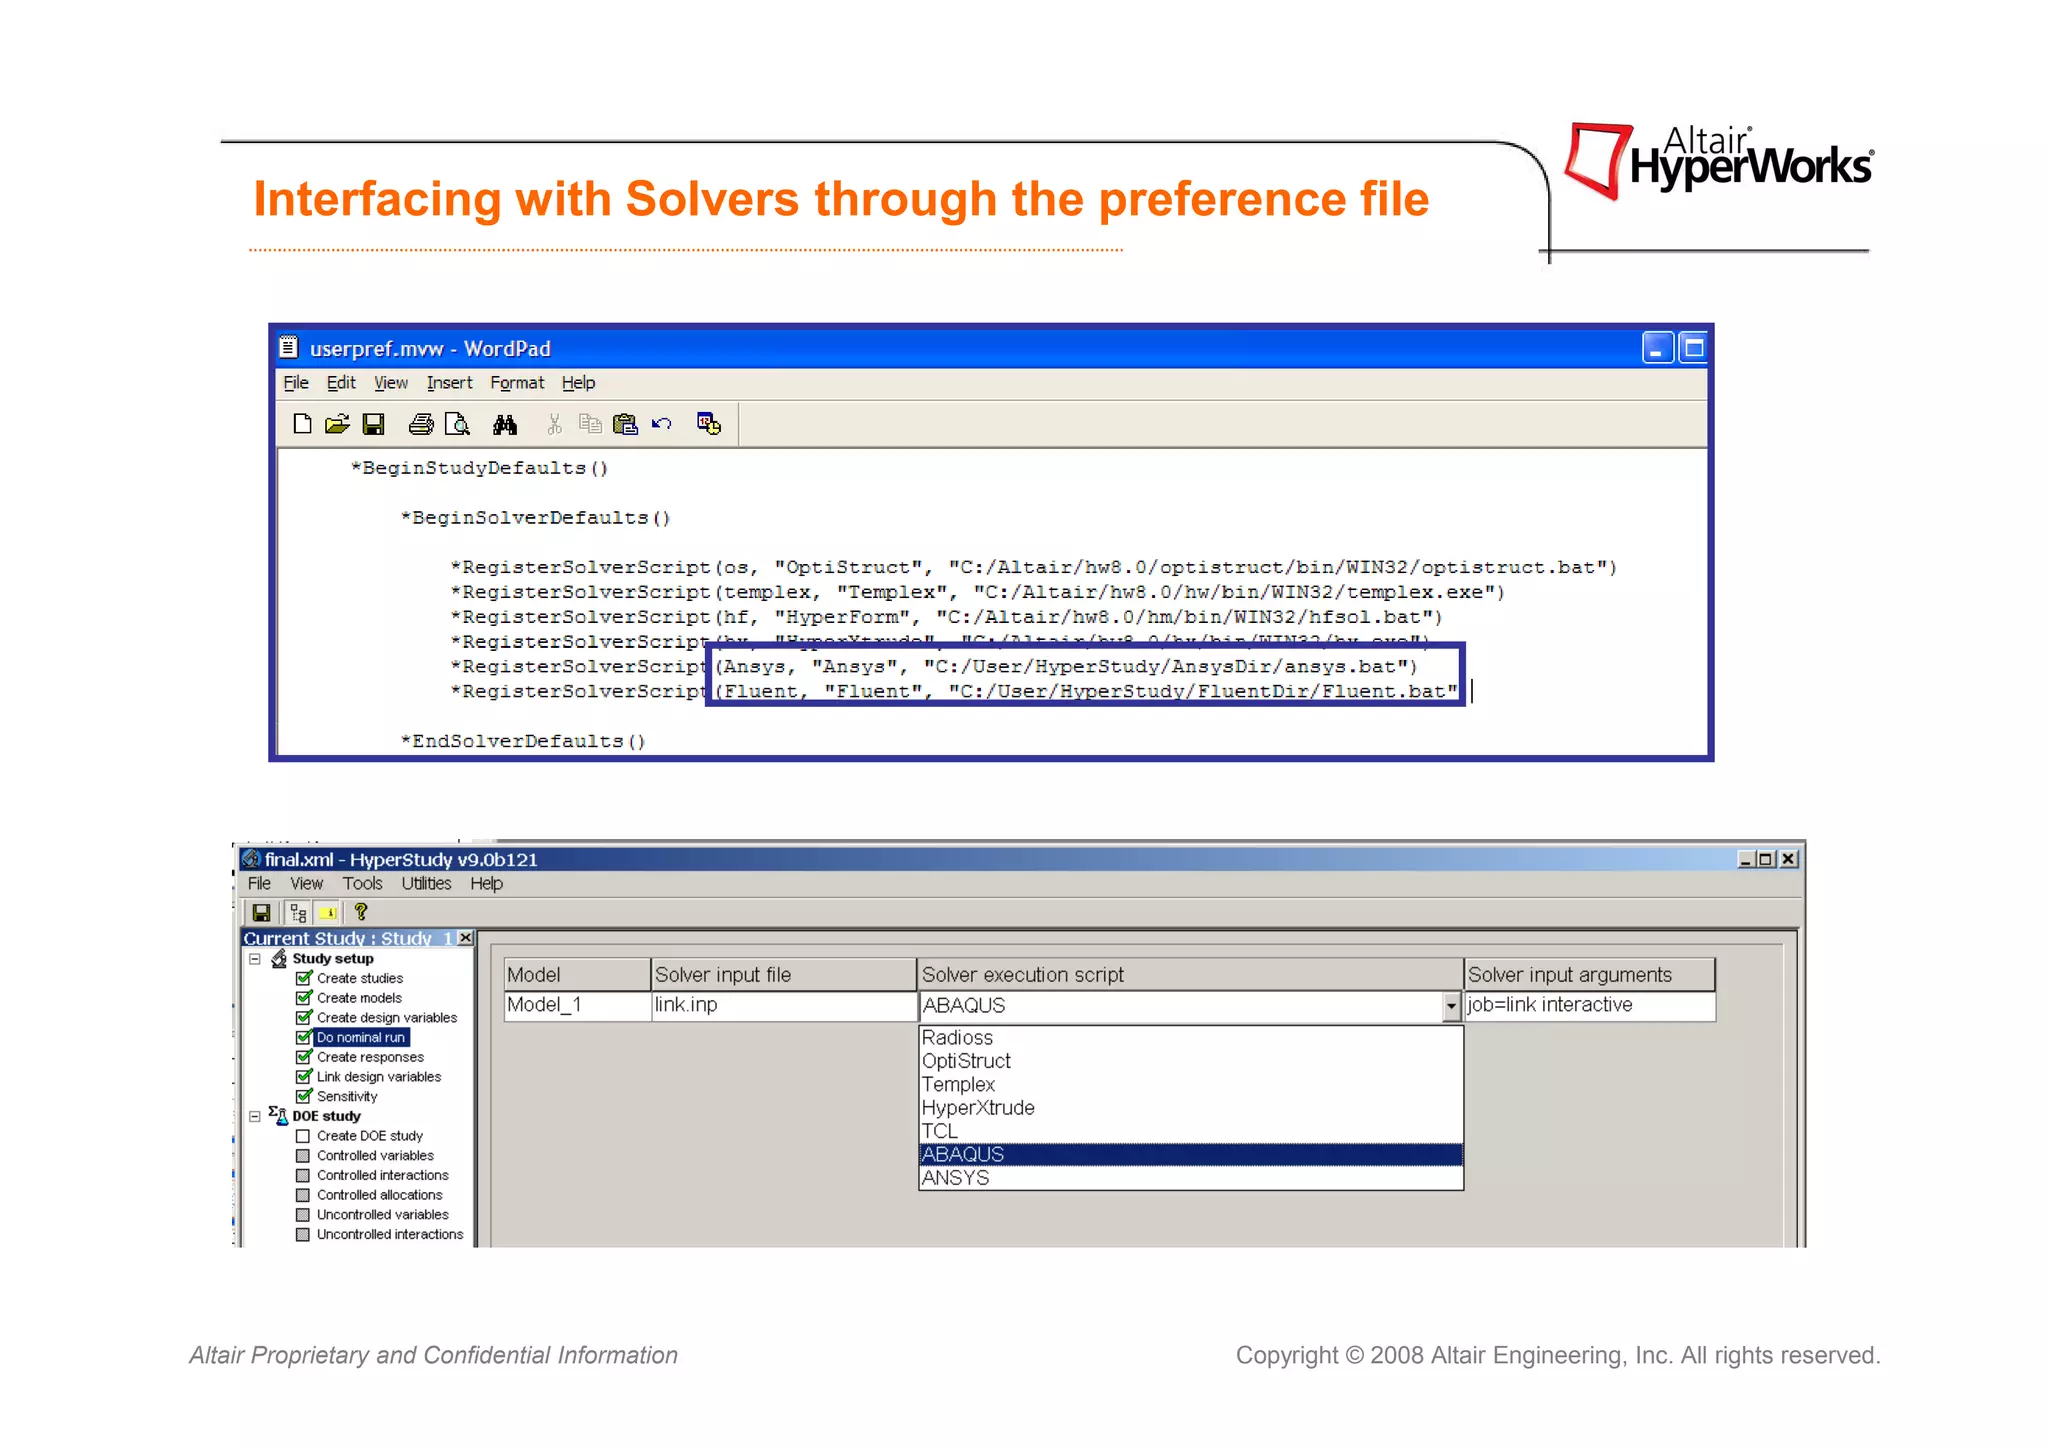Viewport: 2048px width, 1447px height.
Task: Click the Solver input file cell link.inp
Action: [784, 1005]
